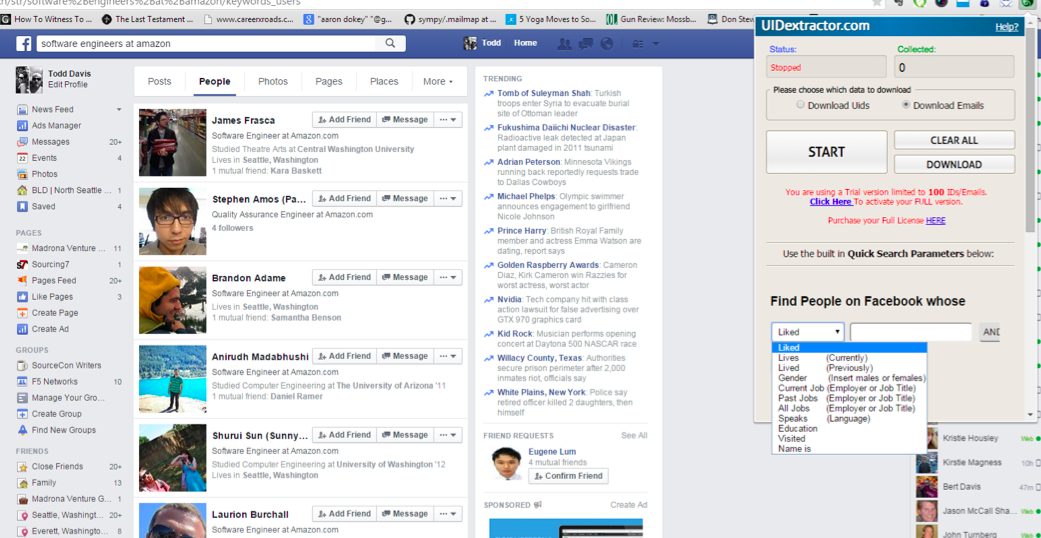Choose Speaks Language option
The width and height of the screenshot is (1041, 538).
coord(847,418)
